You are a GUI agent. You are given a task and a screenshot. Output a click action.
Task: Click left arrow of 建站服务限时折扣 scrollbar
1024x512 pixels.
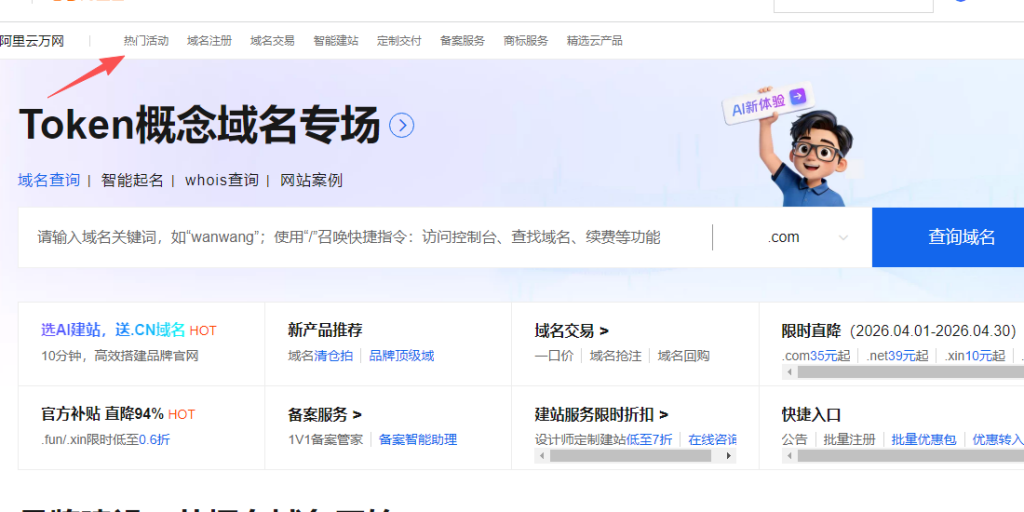pyautogui.click(x=542, y=456)
